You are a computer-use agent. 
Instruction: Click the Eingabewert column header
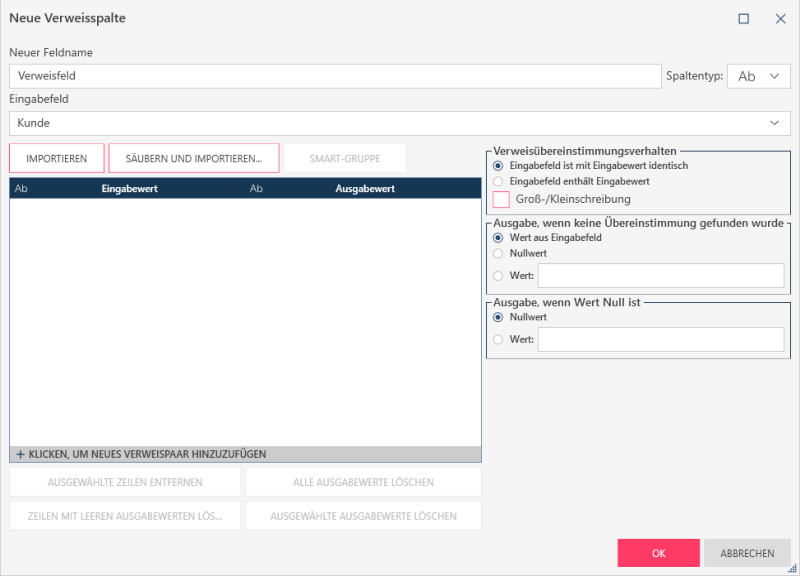130,188
